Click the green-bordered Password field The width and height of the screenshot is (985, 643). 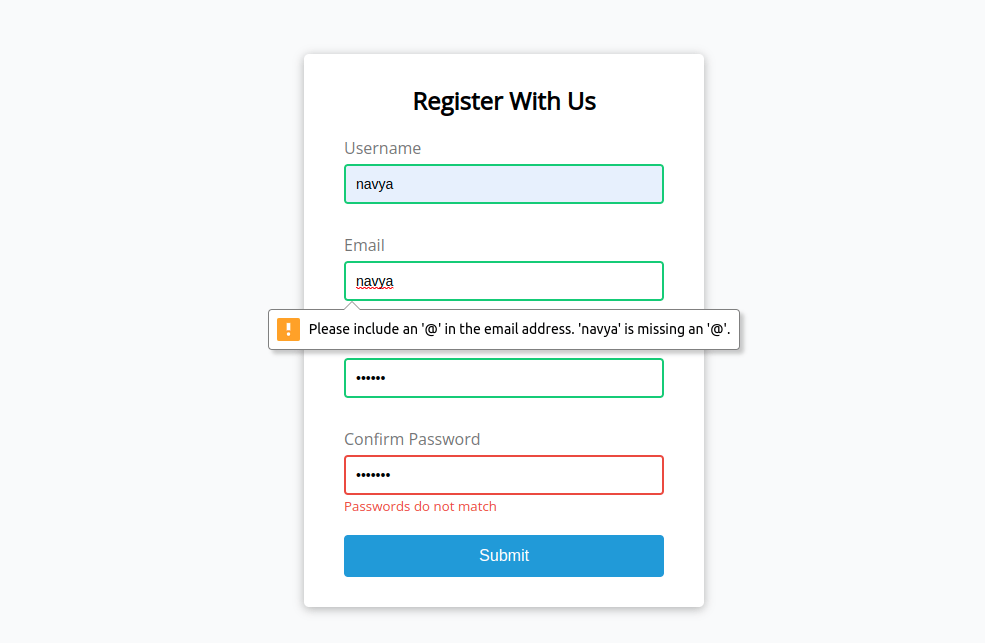tap(503, 378)
